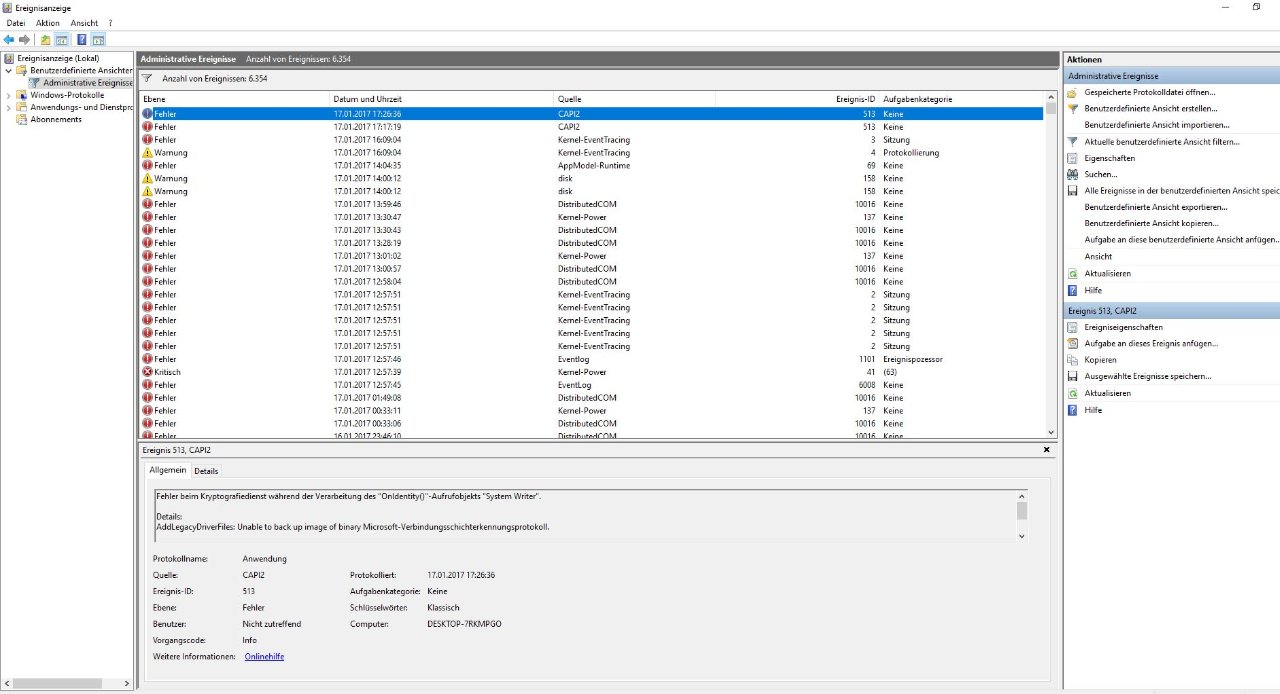This screenshot has height=694, width=1280.
Task: Click the binoculars Suchen icon
Action: click(1073, 175)
